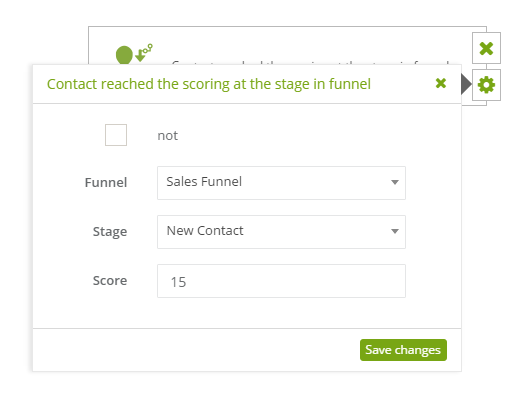Select the background condition node card
Screen dimensions: 518x401
pos(287,45)
